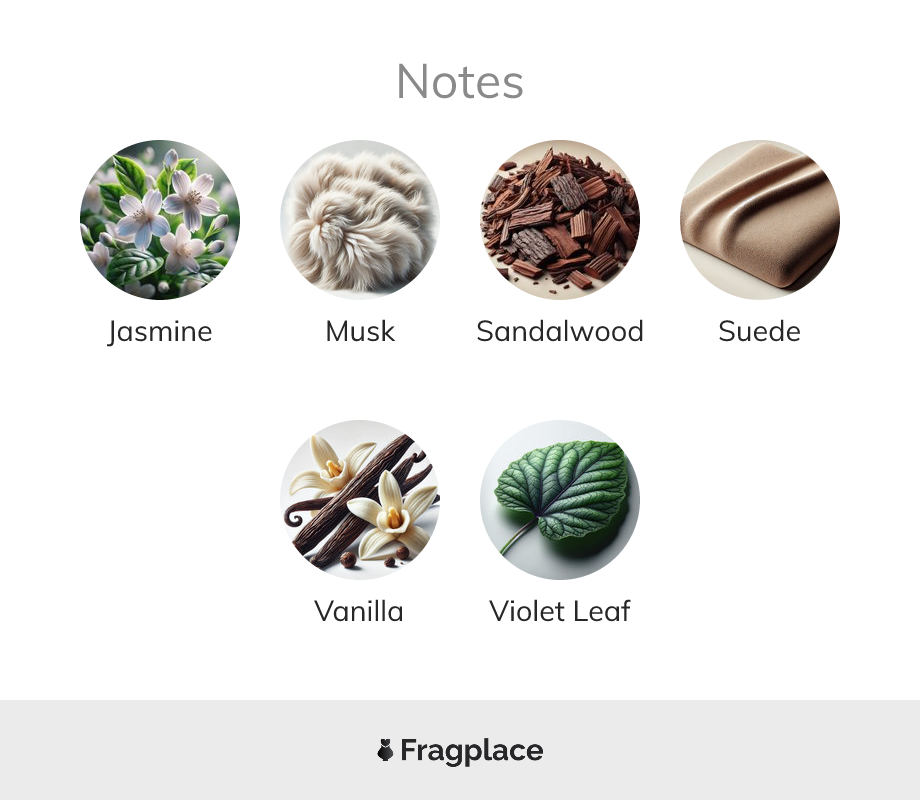Click the green leaf stem in image

pos(518,537)
